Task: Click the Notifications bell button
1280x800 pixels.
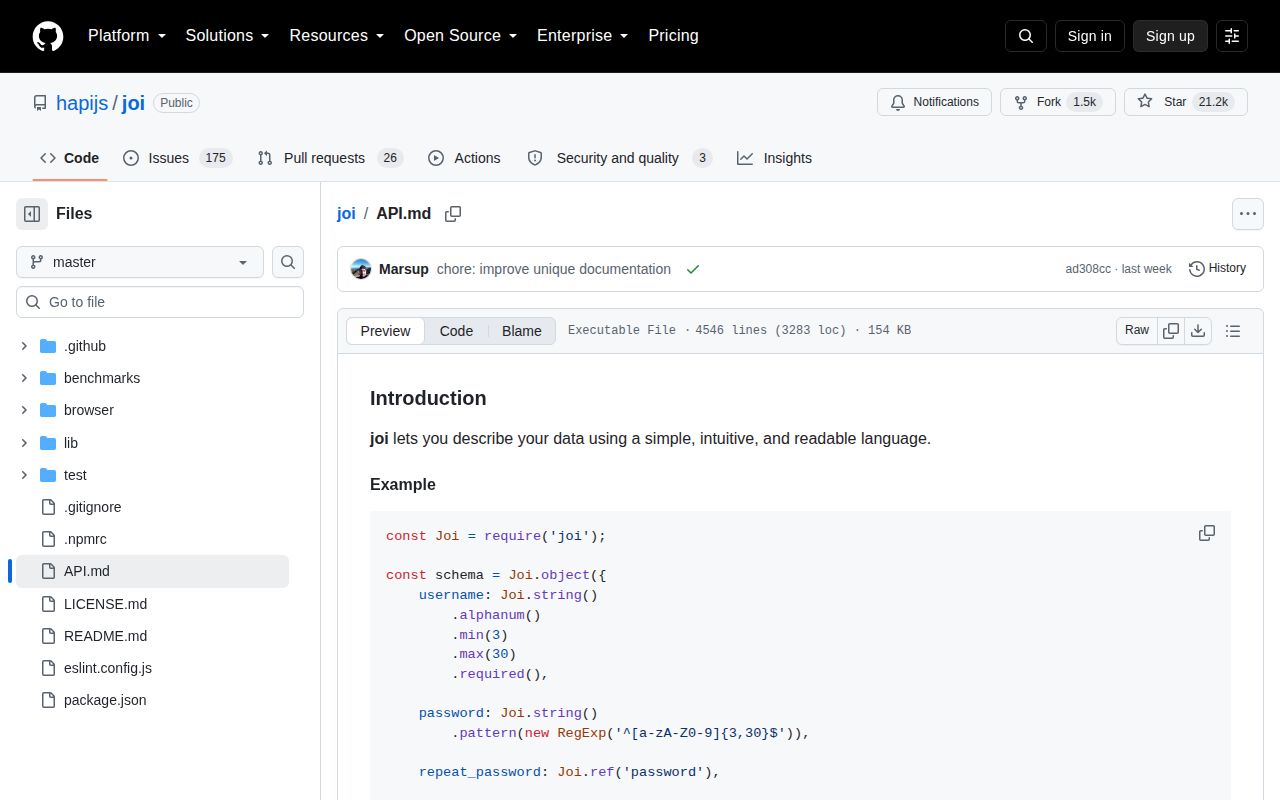Action: pyautogui.click(x=934, y=102)
